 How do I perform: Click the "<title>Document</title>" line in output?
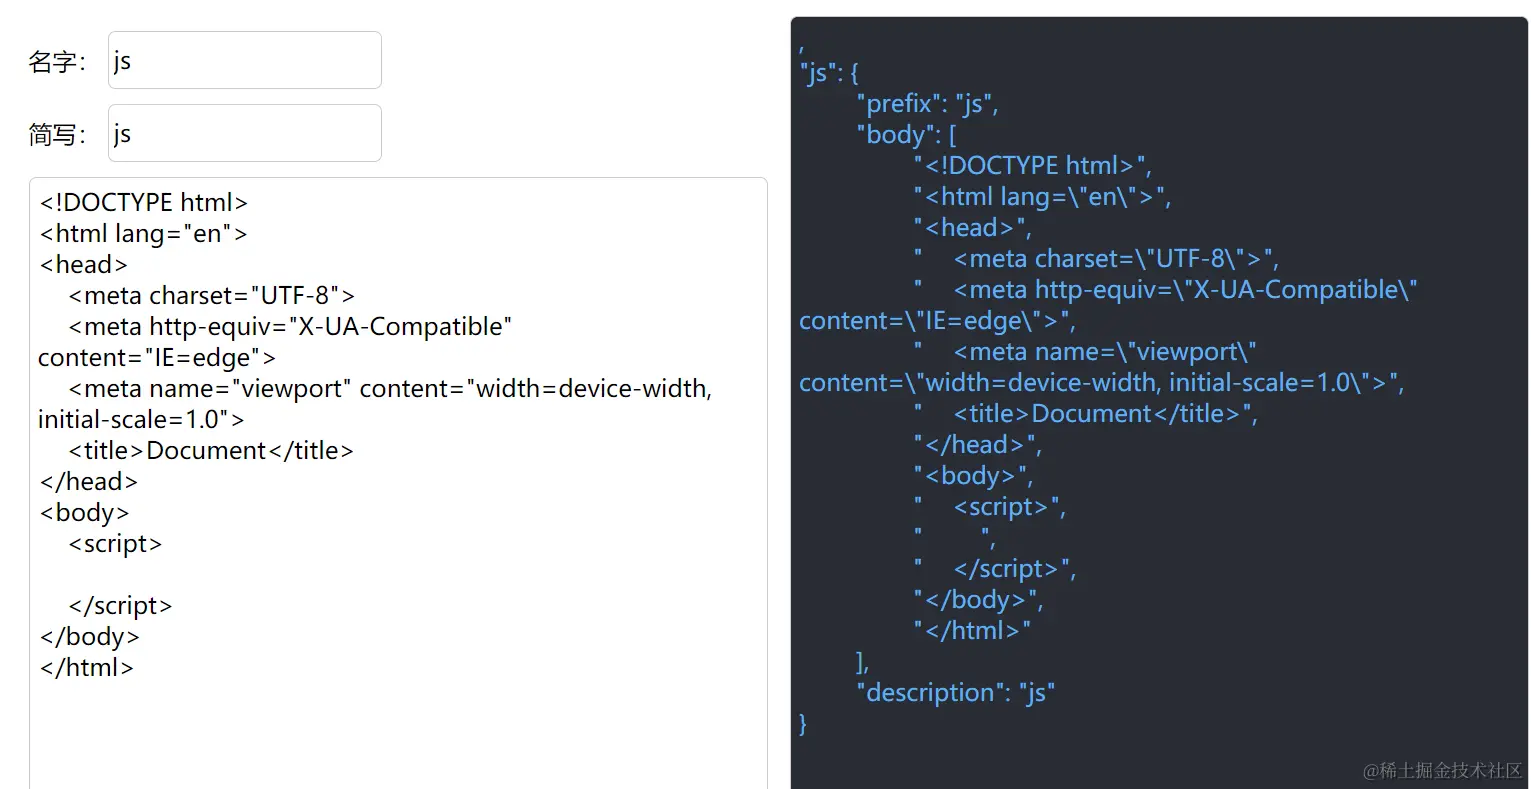[x=1104, y=414]
